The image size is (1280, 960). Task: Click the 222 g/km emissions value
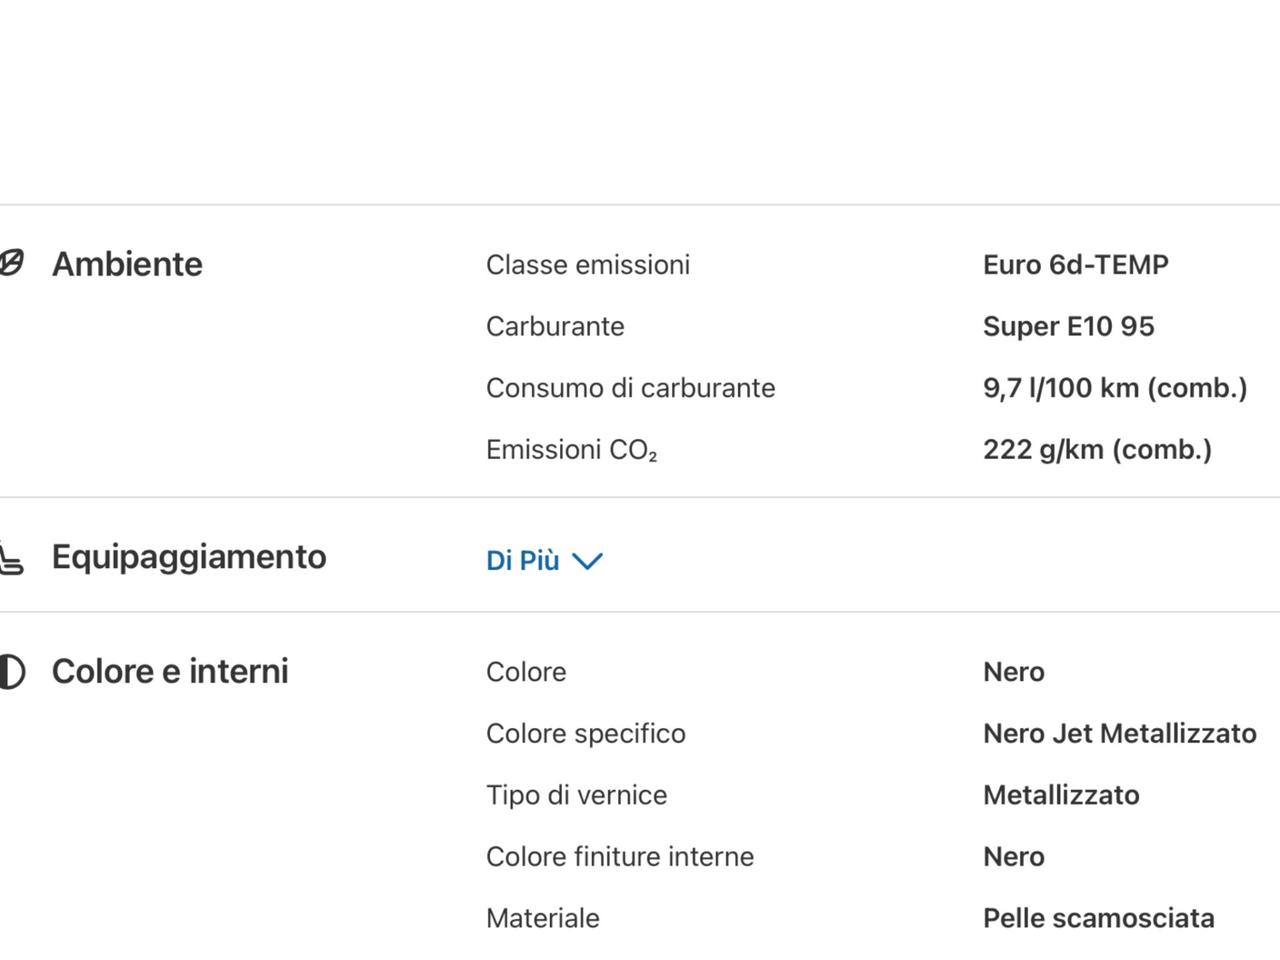click(1097, 450)
